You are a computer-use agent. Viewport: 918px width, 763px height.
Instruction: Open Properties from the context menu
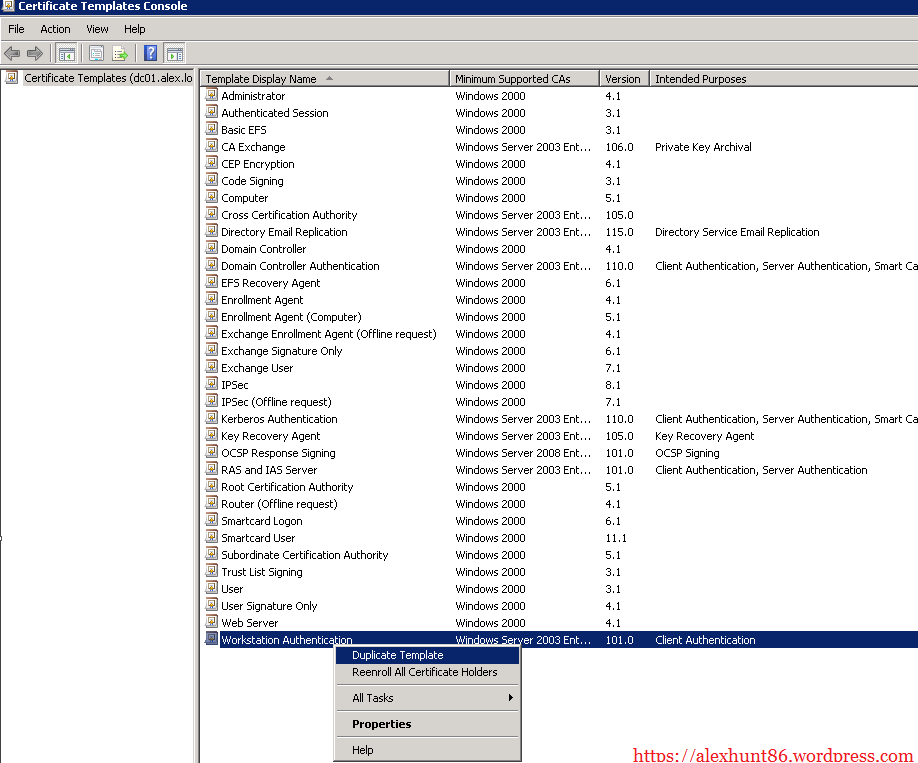(x=381, y=724)
